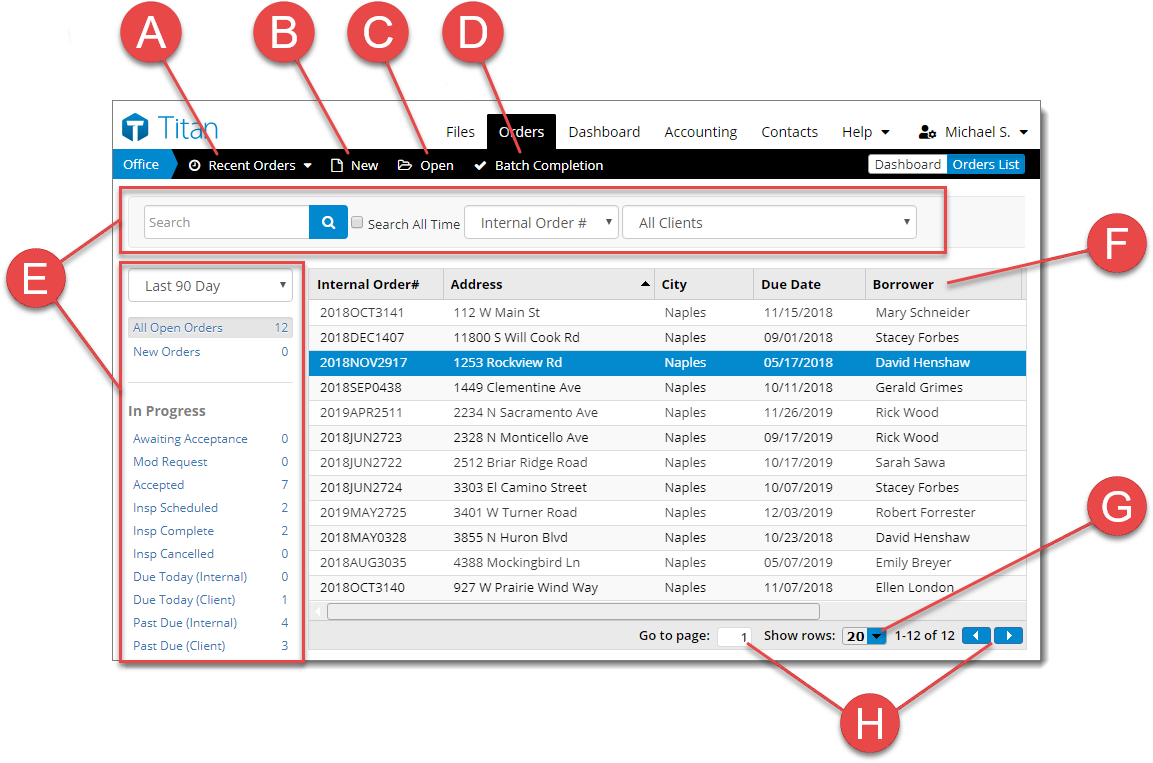Viewport: 1153px width, 763px height.
Task: Click address 1449 Clementine Ave
Action: [517, 387]
